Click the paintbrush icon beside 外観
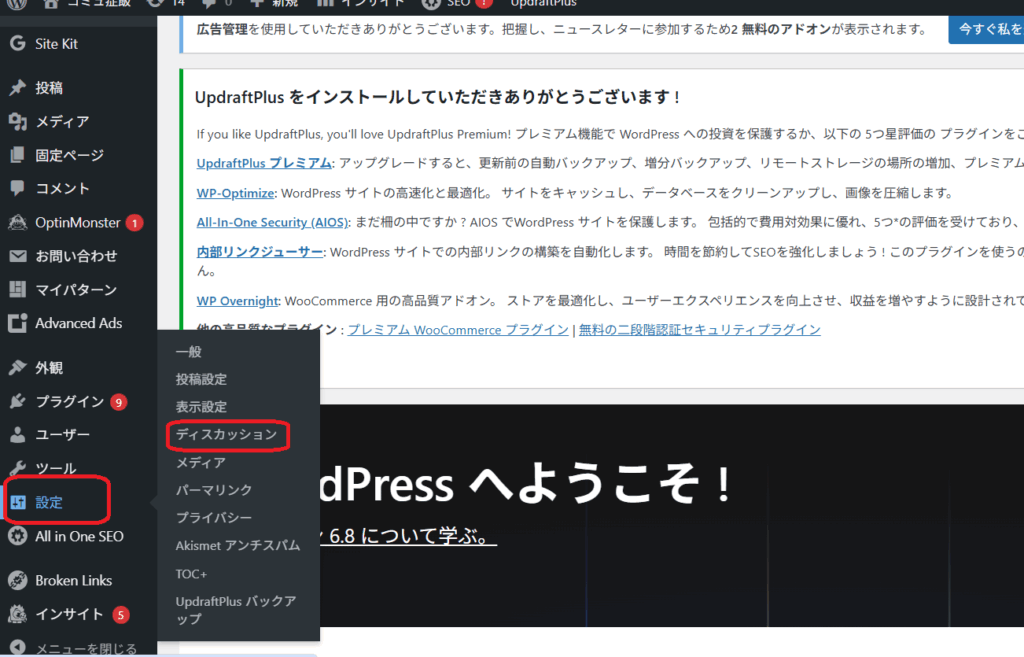The image size is (1024, 657). (18, 368)
